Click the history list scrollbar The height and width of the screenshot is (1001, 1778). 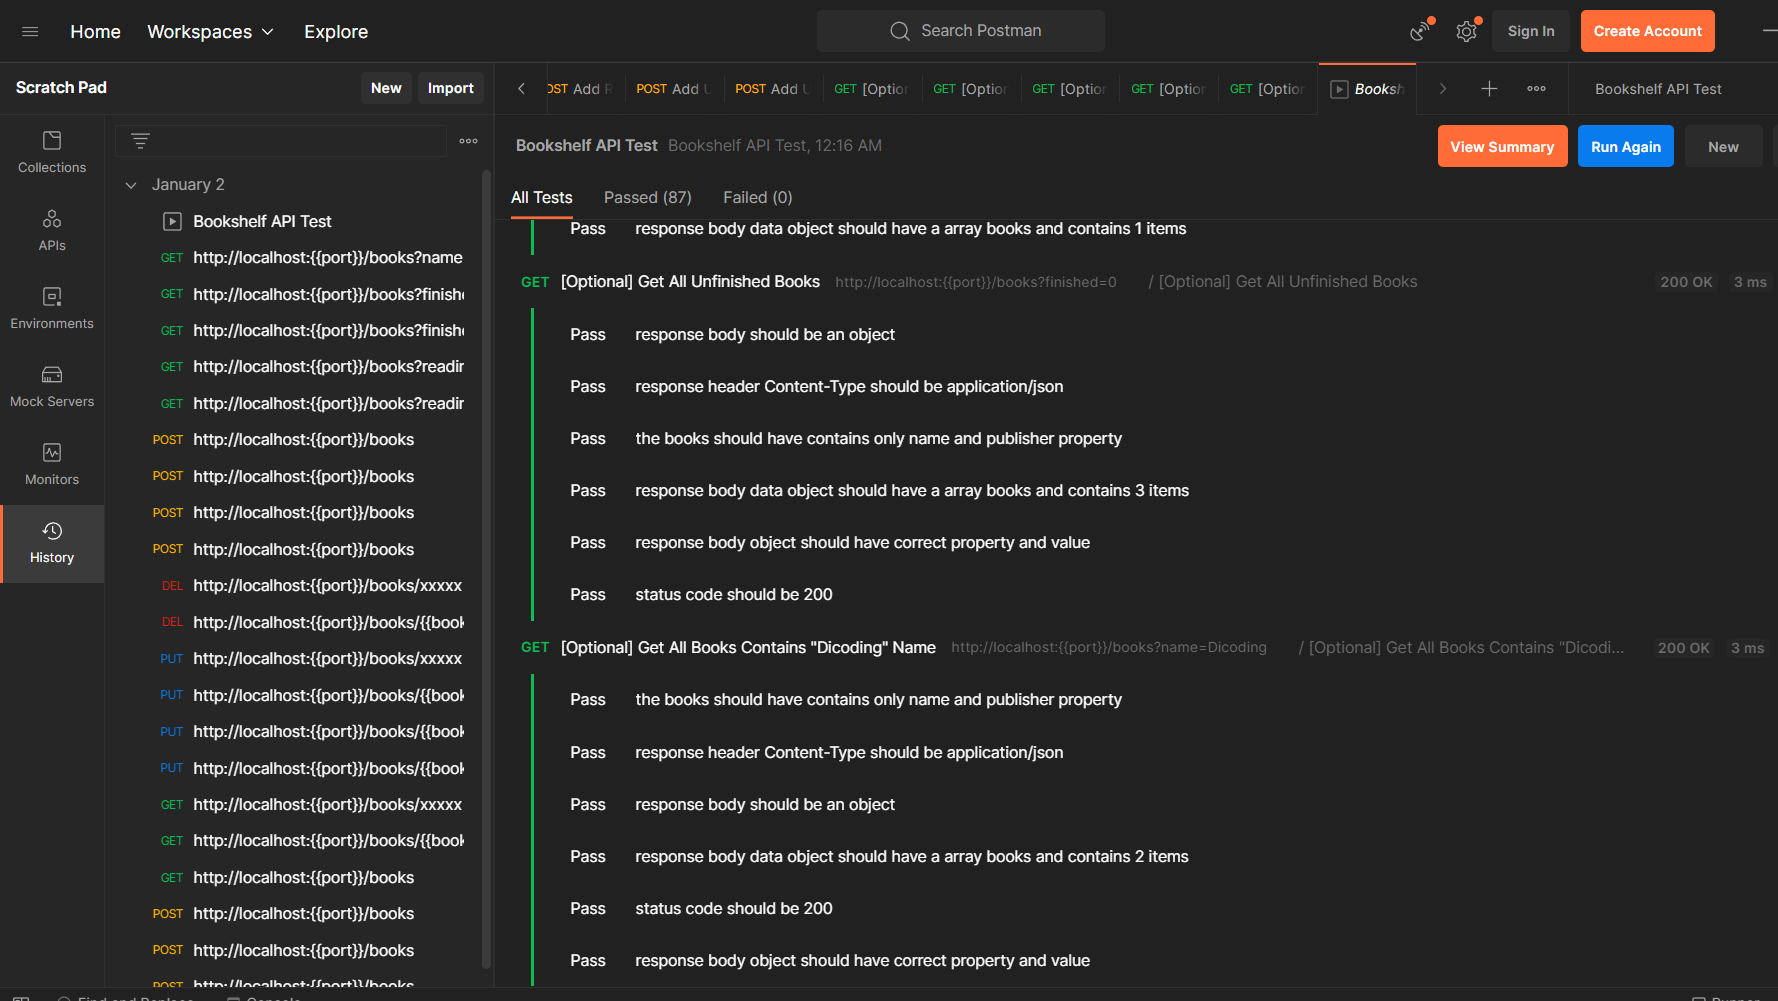tap(487, 570)
